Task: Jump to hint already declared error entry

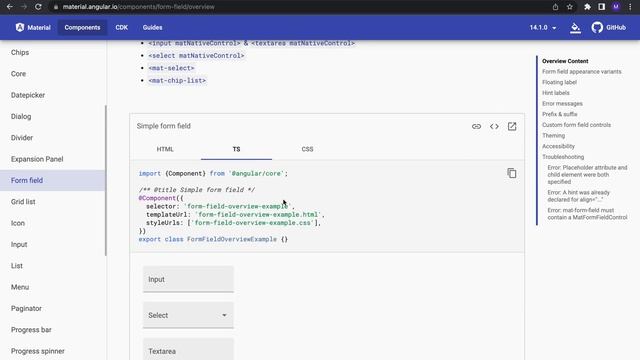Action: point(578,196)
